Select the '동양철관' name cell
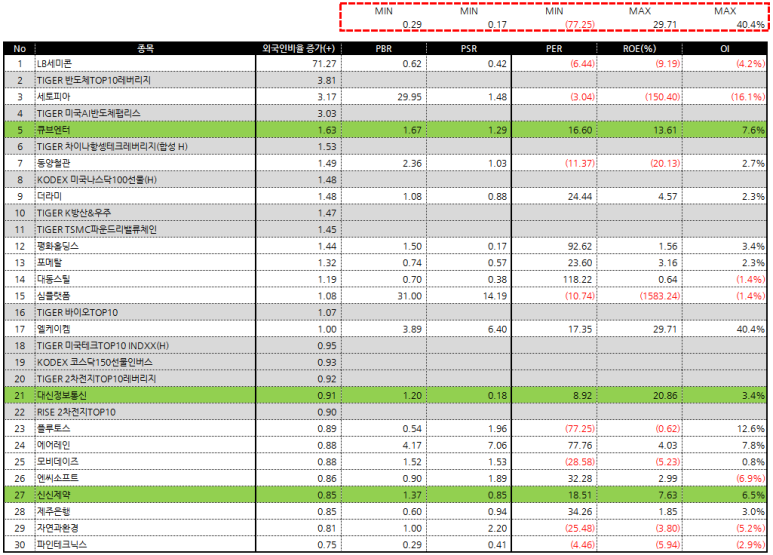 (x=54, y=163)
